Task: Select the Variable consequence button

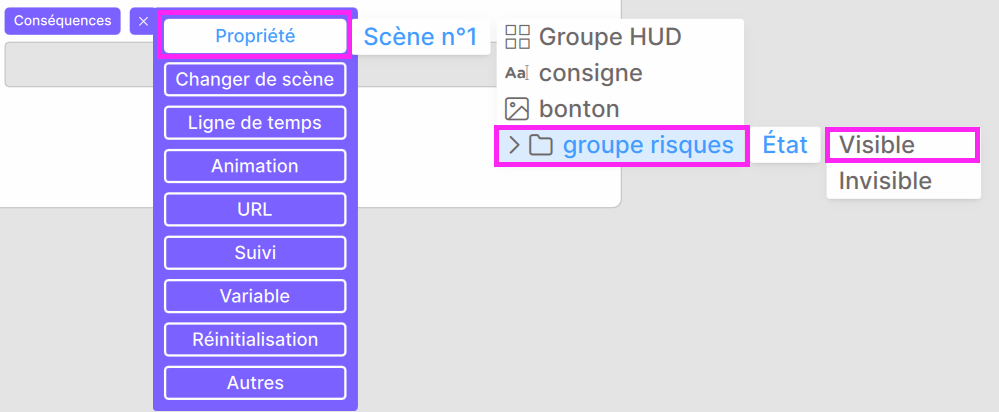Action: [x=255, y=296]
